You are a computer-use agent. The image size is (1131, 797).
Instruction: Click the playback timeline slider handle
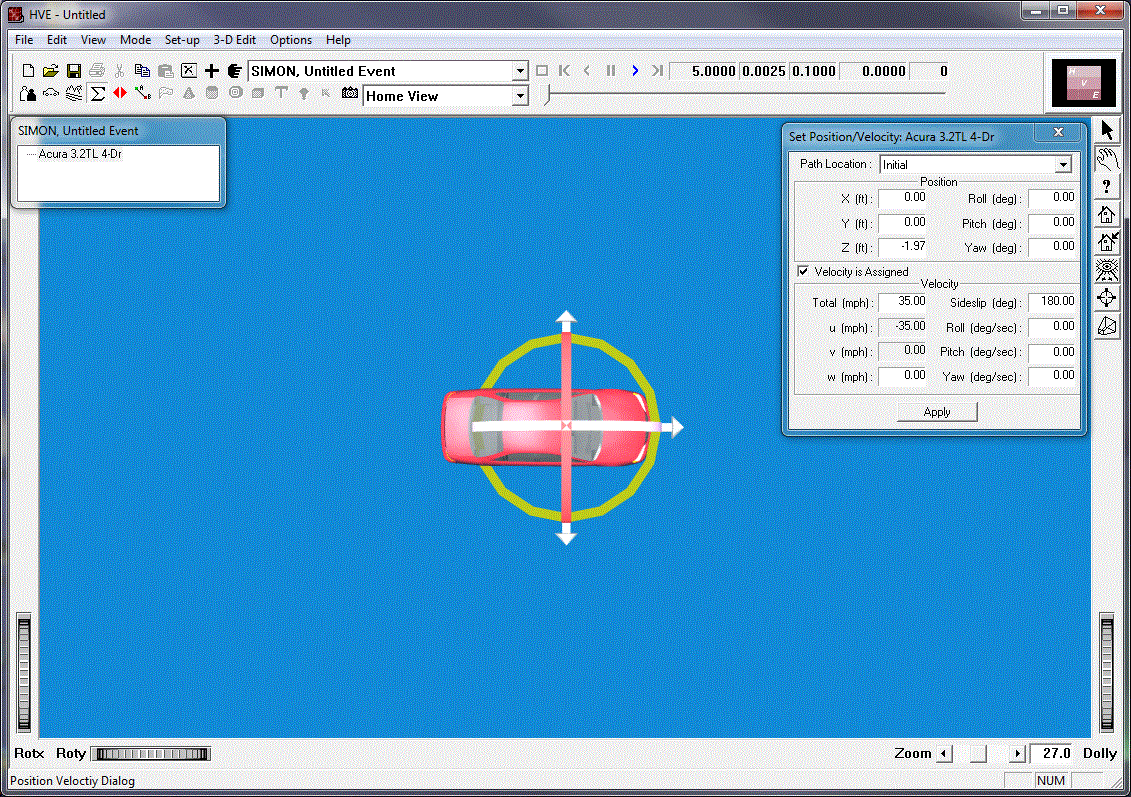546,96
